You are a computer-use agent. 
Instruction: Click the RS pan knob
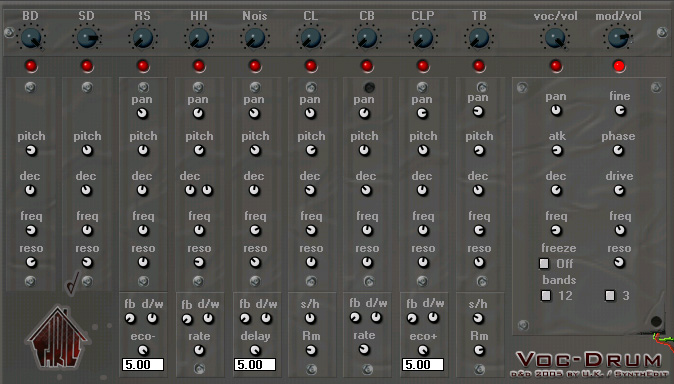[142, 114]
